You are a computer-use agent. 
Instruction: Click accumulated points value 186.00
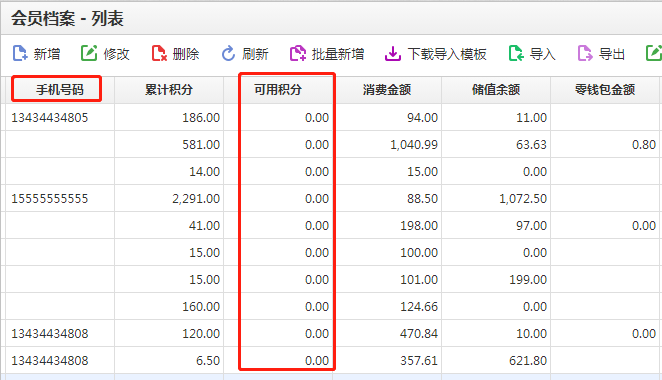(x=201, y=117)
